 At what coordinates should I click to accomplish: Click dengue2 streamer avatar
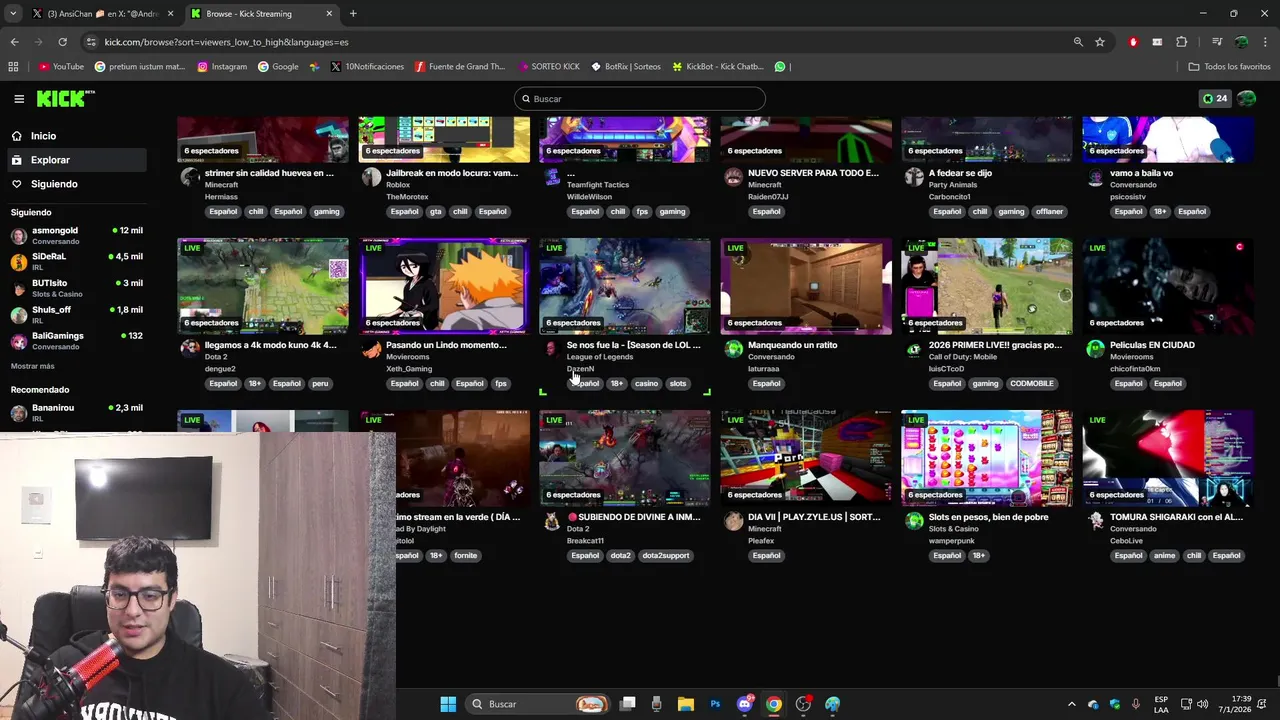pos(189,349)
